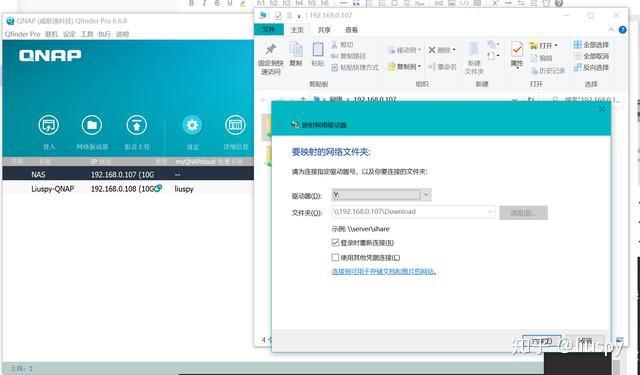Click the Browse (浏览) button in dialog

tap(523, 213)
